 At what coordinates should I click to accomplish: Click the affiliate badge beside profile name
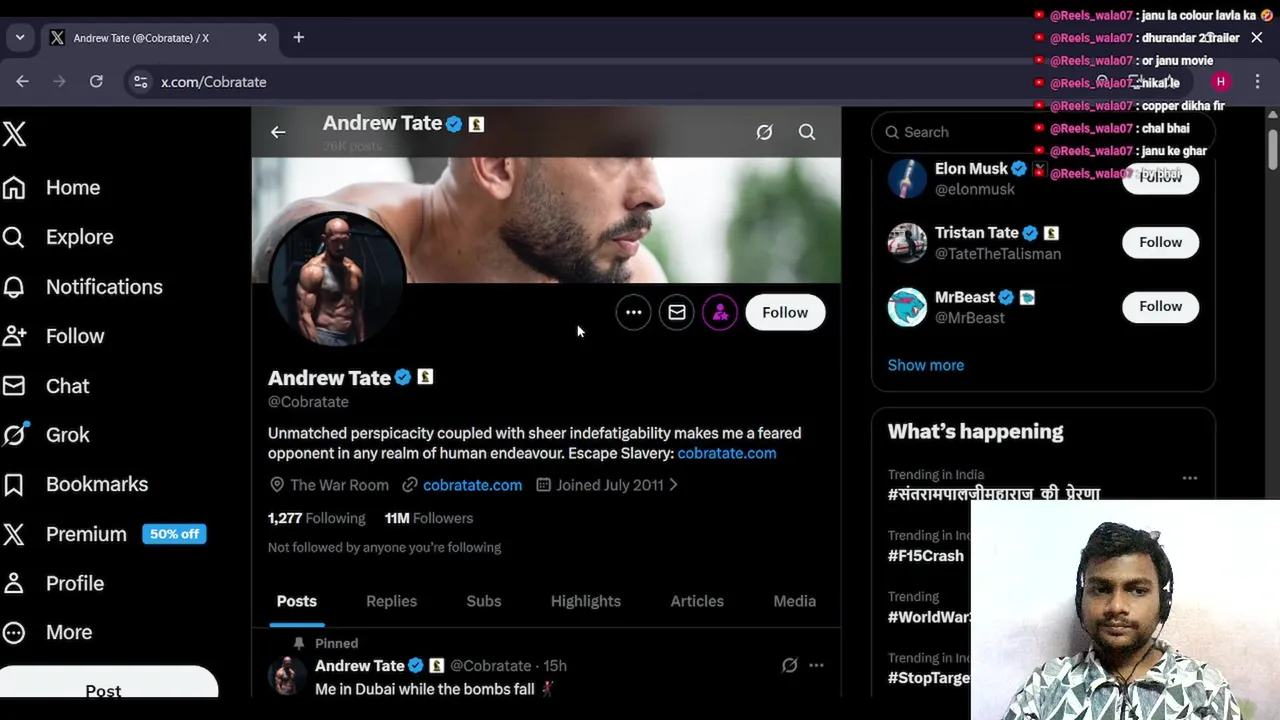tap(425, 377)
